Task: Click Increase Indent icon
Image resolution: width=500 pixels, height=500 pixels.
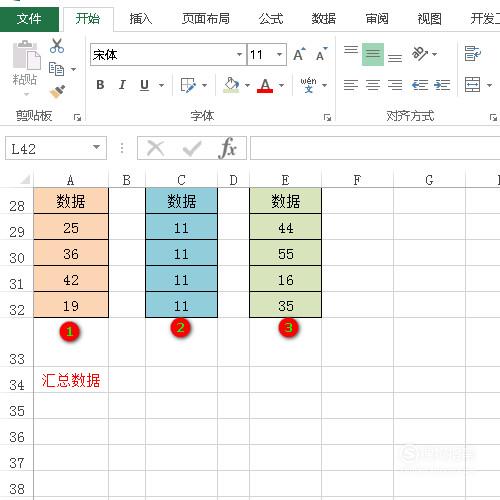Action: click(442, 85)
